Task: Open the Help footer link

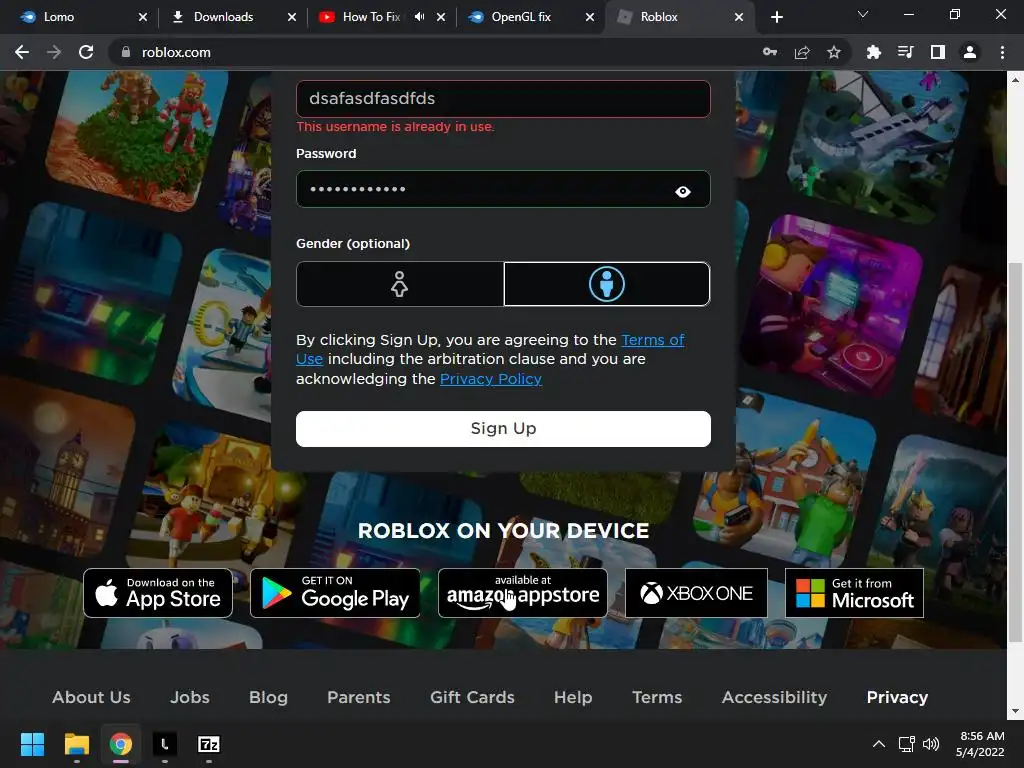Action: click(573, 697)
